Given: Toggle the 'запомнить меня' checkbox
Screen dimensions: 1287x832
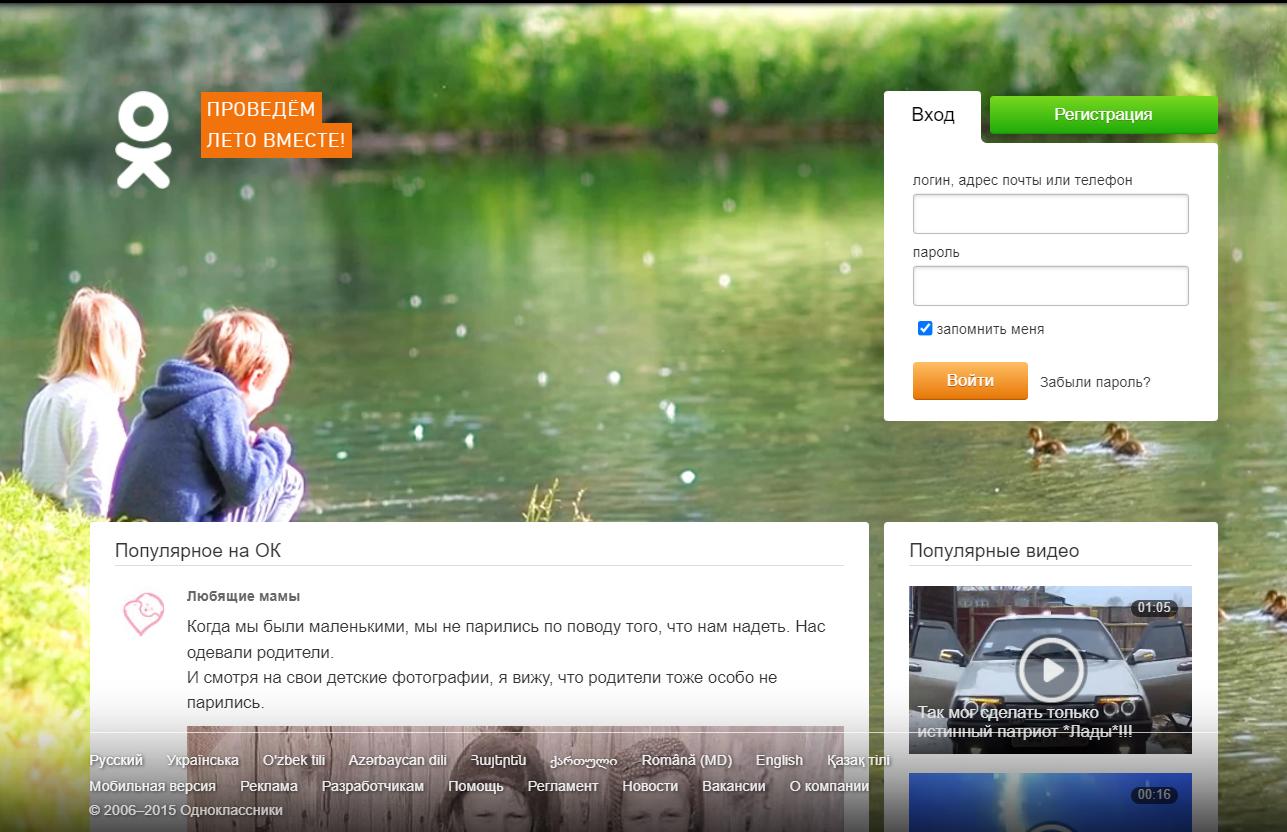Looking at the screenshot, I should [x=925, y=329].
